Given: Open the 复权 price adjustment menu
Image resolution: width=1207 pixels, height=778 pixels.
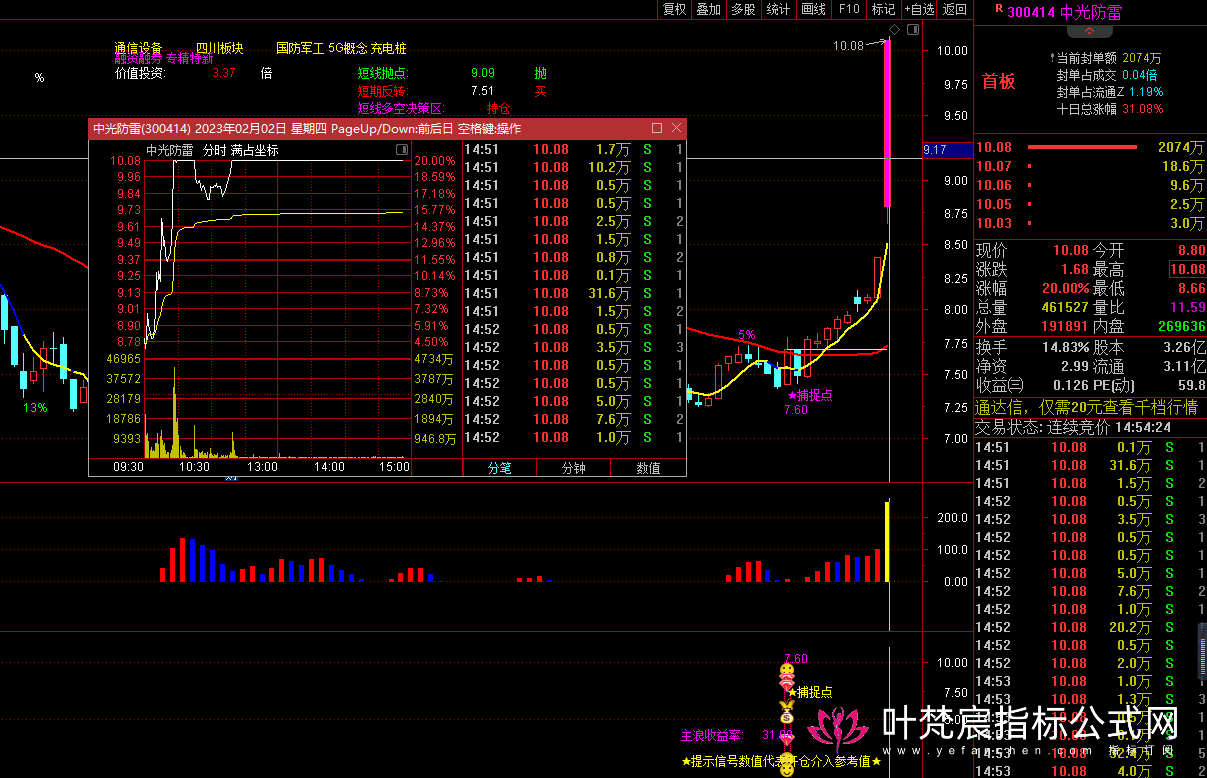Looking at the screenshot, I should (x=675, y=9).
